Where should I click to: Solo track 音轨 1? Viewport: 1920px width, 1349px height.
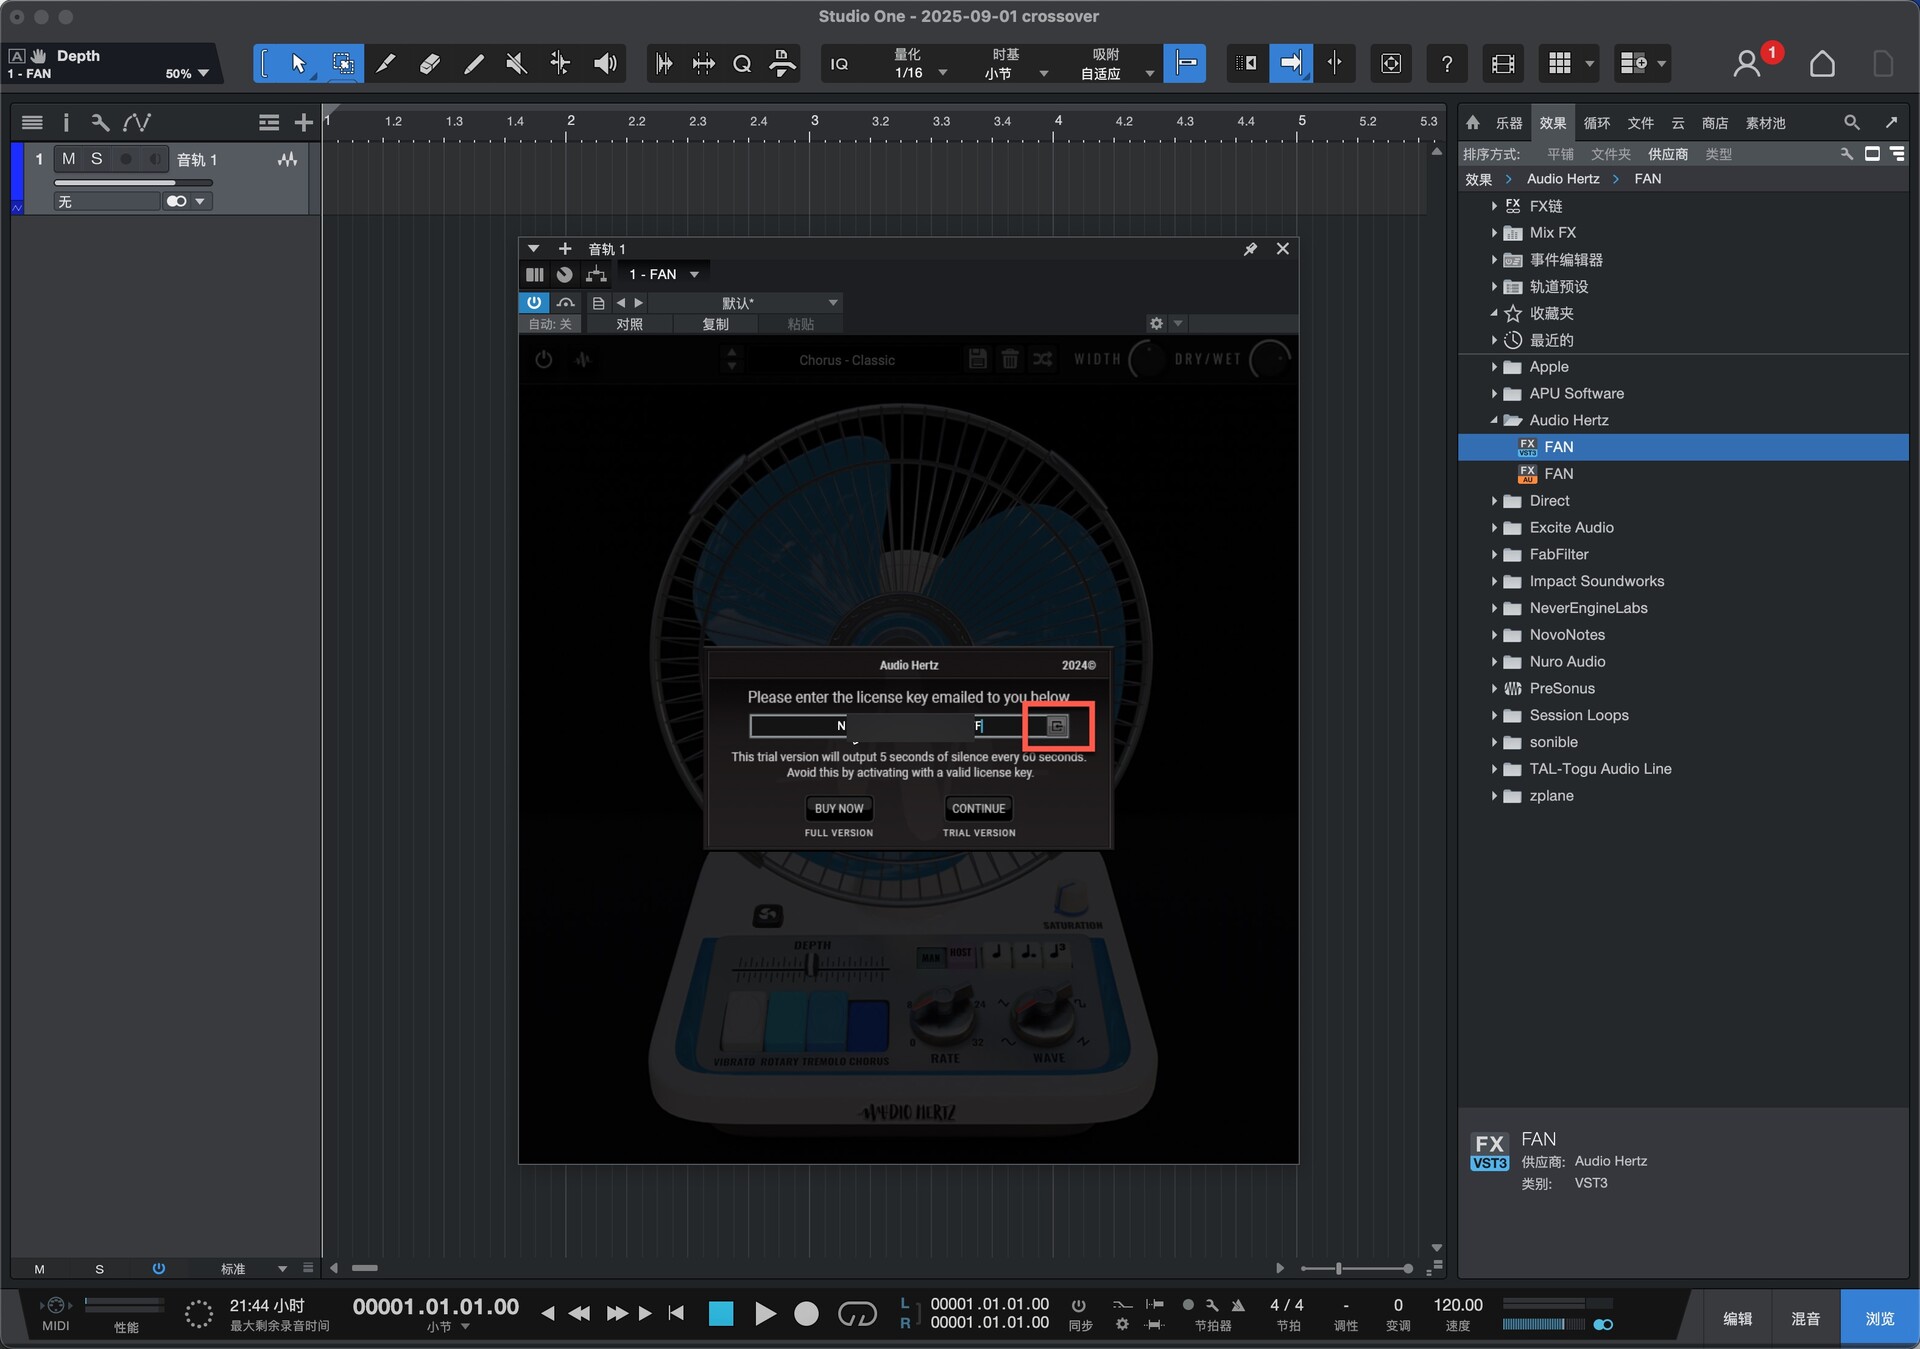point(96,159)
